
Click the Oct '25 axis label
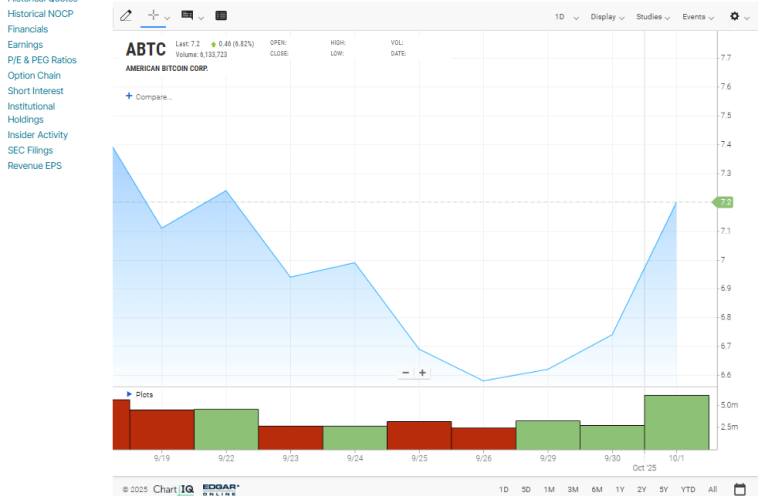point(644,468)
